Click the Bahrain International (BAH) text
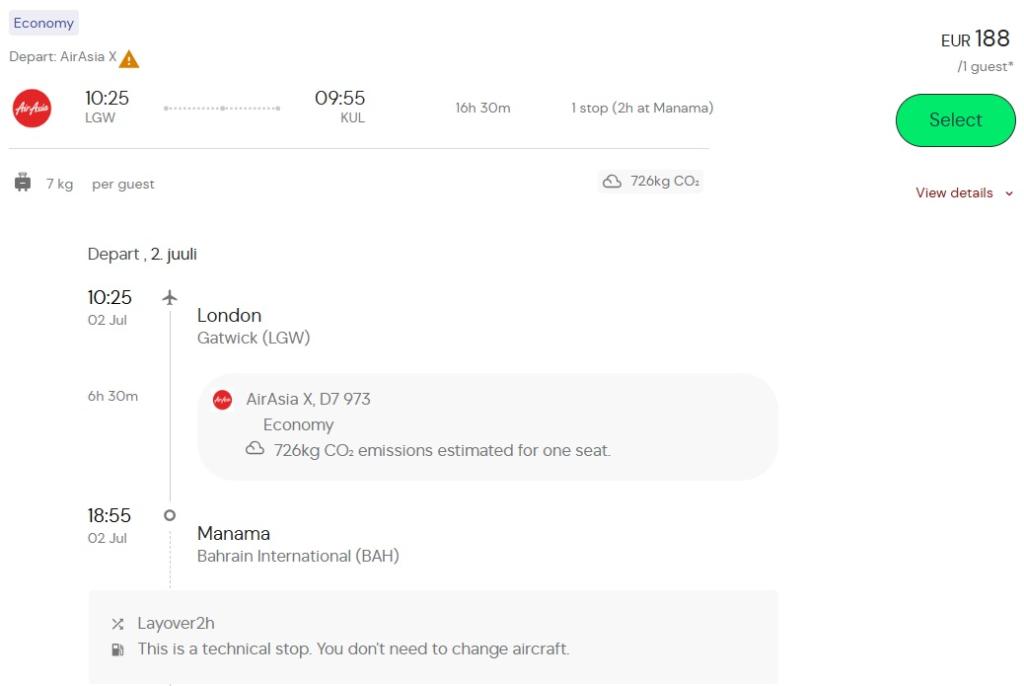This screenshot has height=686, width=1024. pos(298,556)
